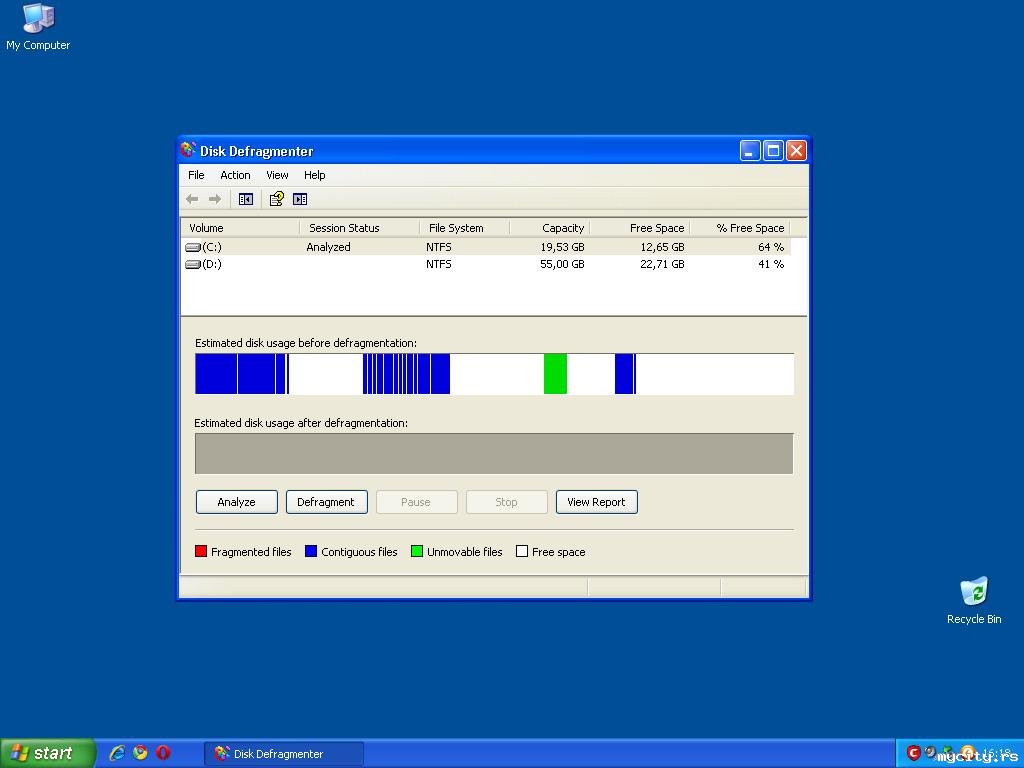
Task: Click the View Report button
Action: (x=596, y=502)
